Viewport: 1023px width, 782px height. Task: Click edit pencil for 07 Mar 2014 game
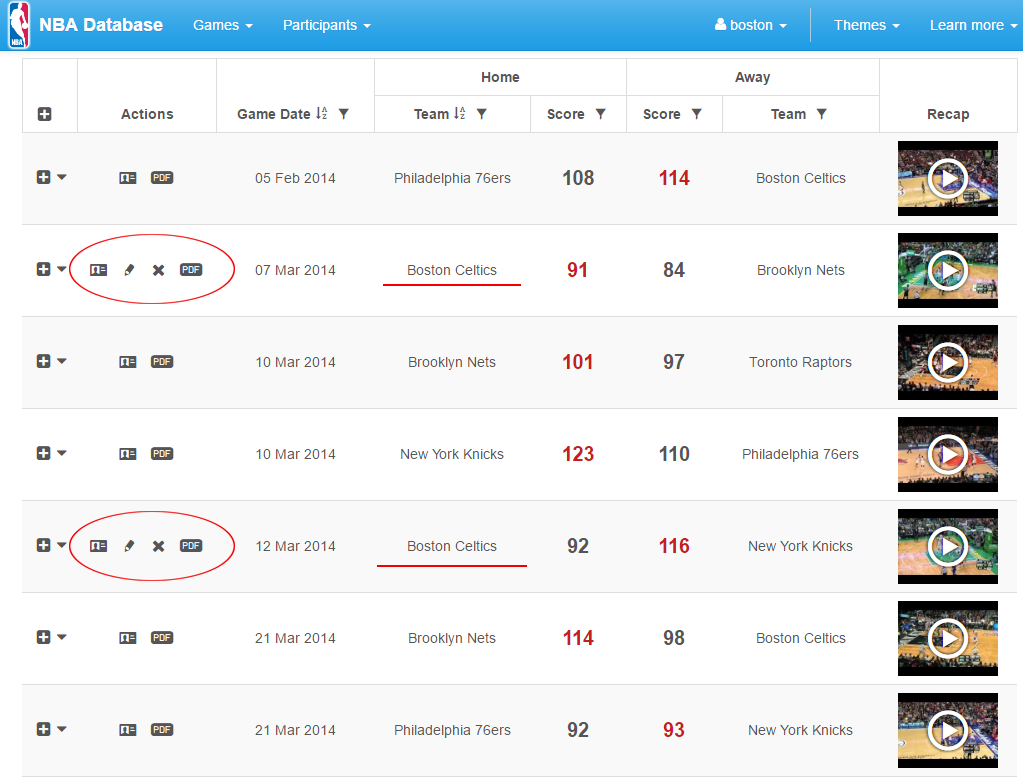[x=129, y=270]
